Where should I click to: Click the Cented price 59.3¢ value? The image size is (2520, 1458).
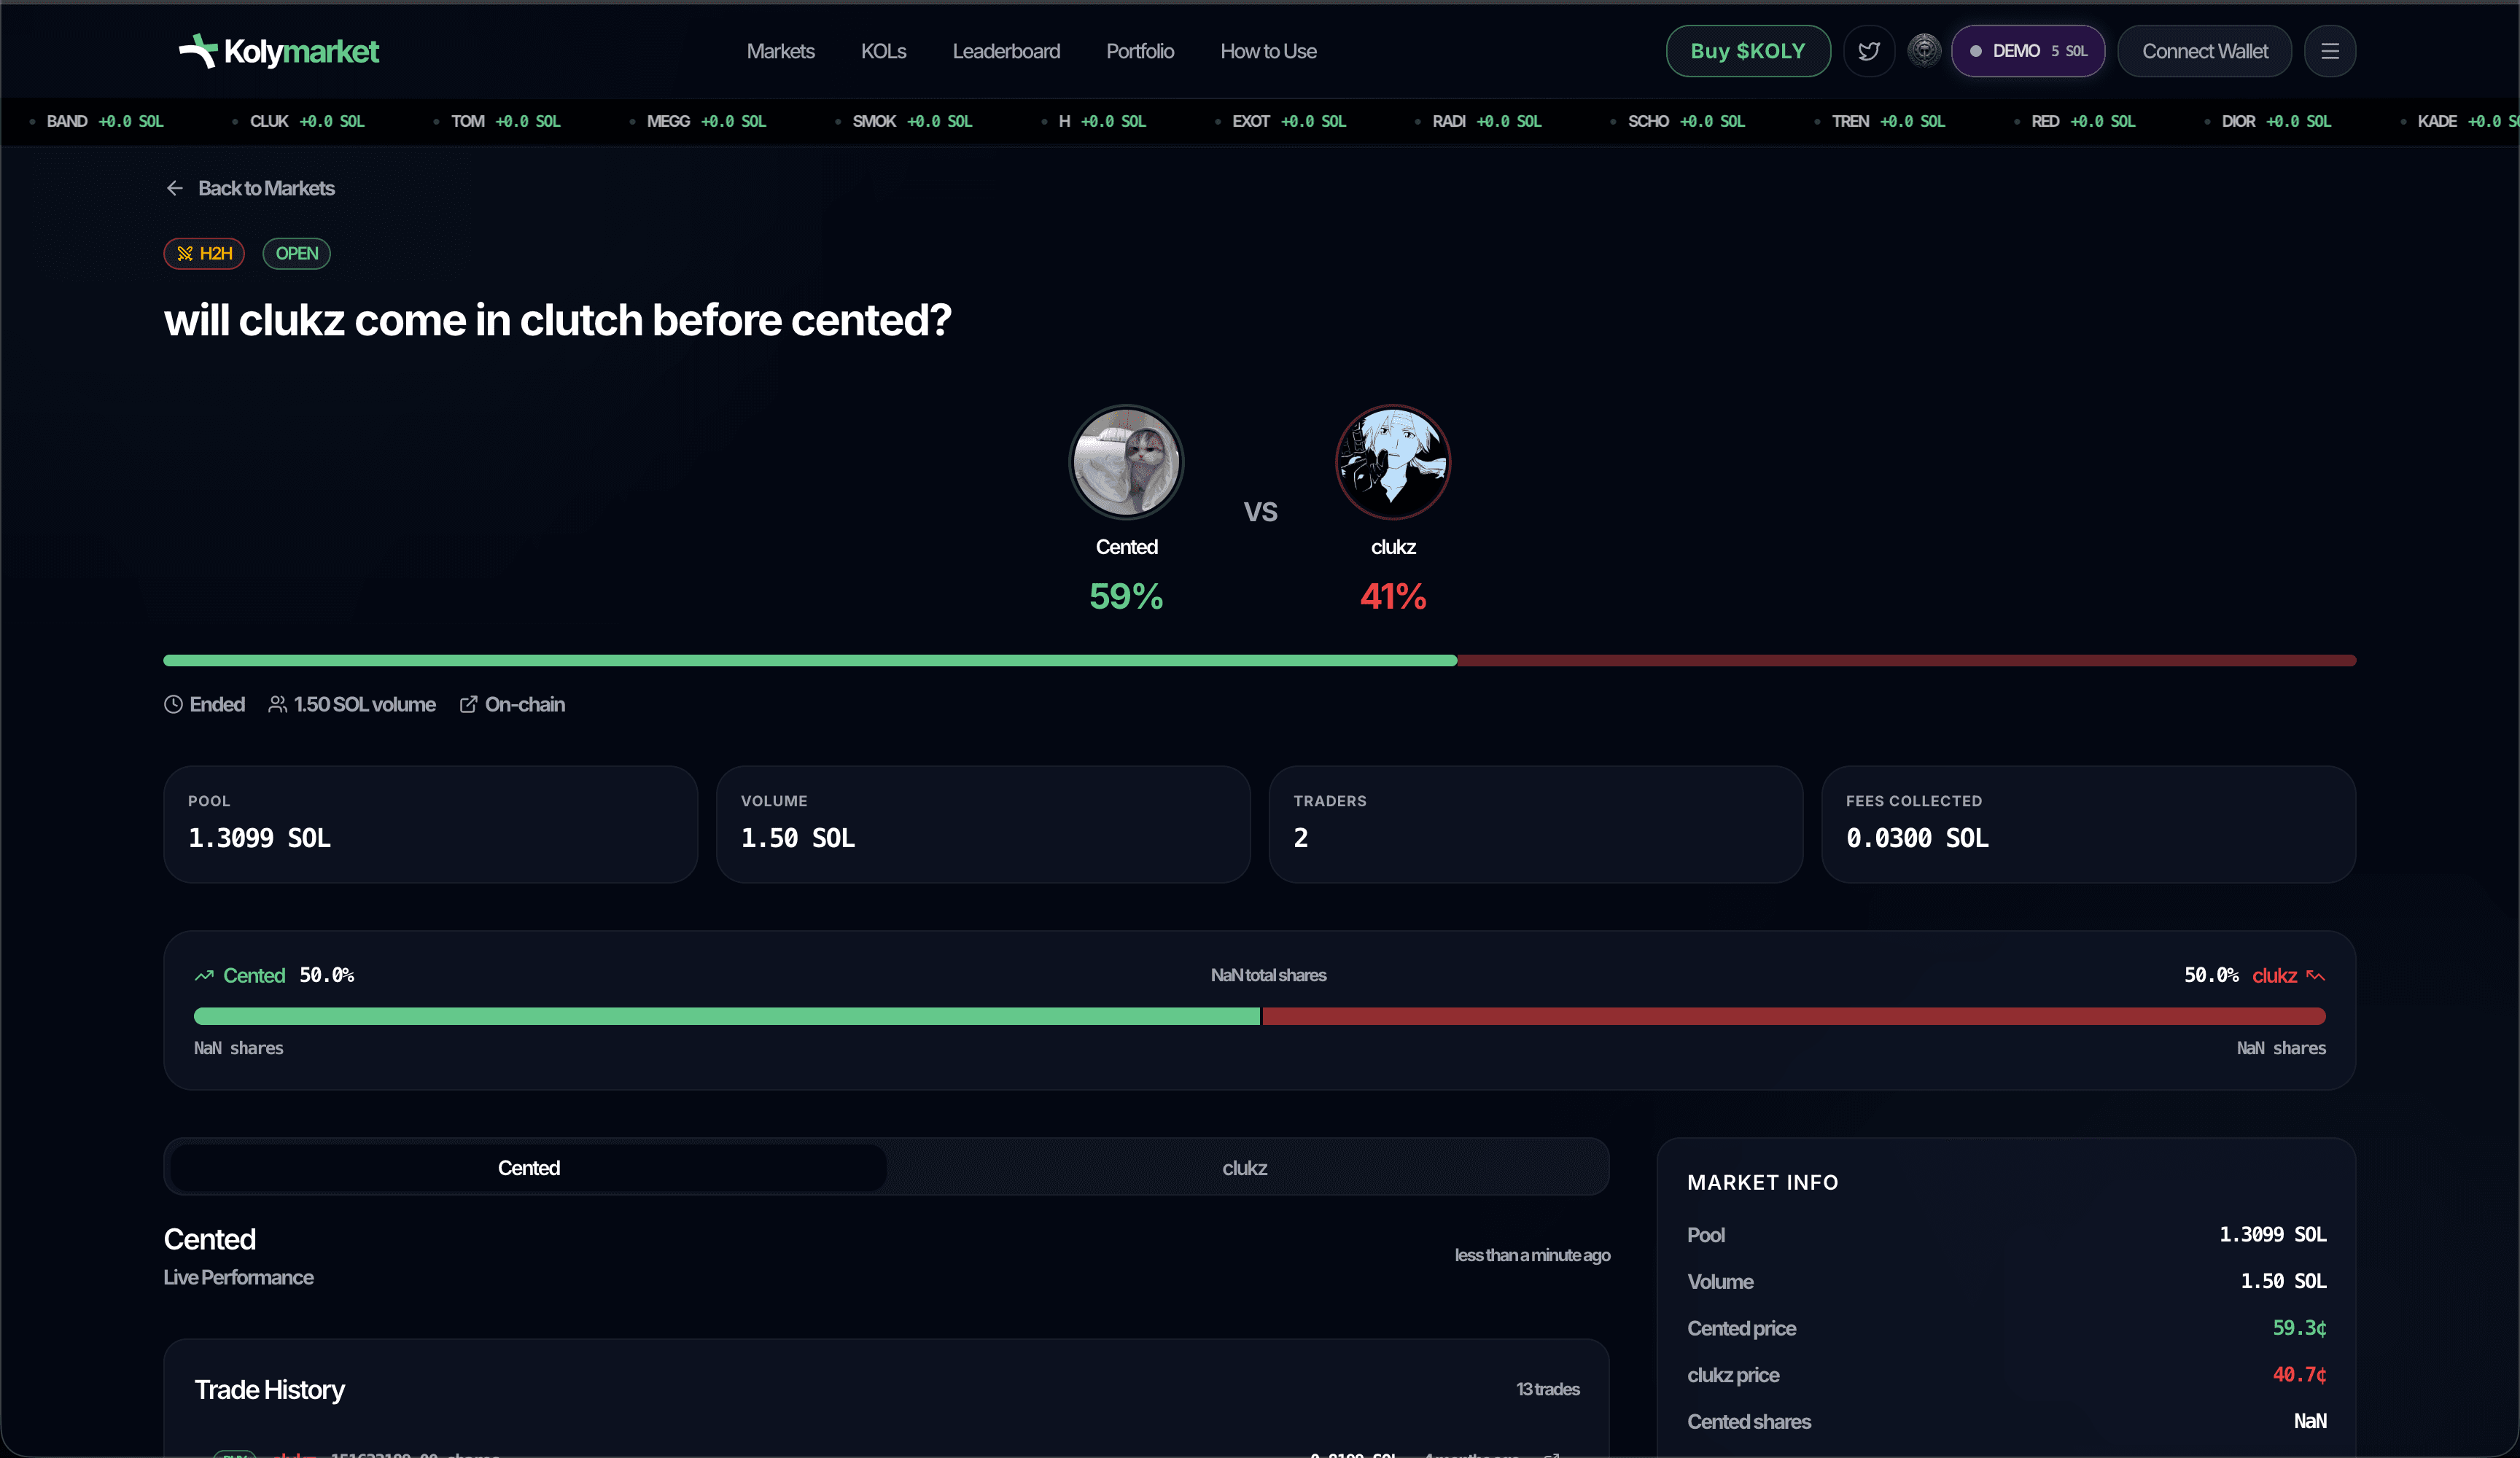pyautogui.click(x=2299, y=1328)
